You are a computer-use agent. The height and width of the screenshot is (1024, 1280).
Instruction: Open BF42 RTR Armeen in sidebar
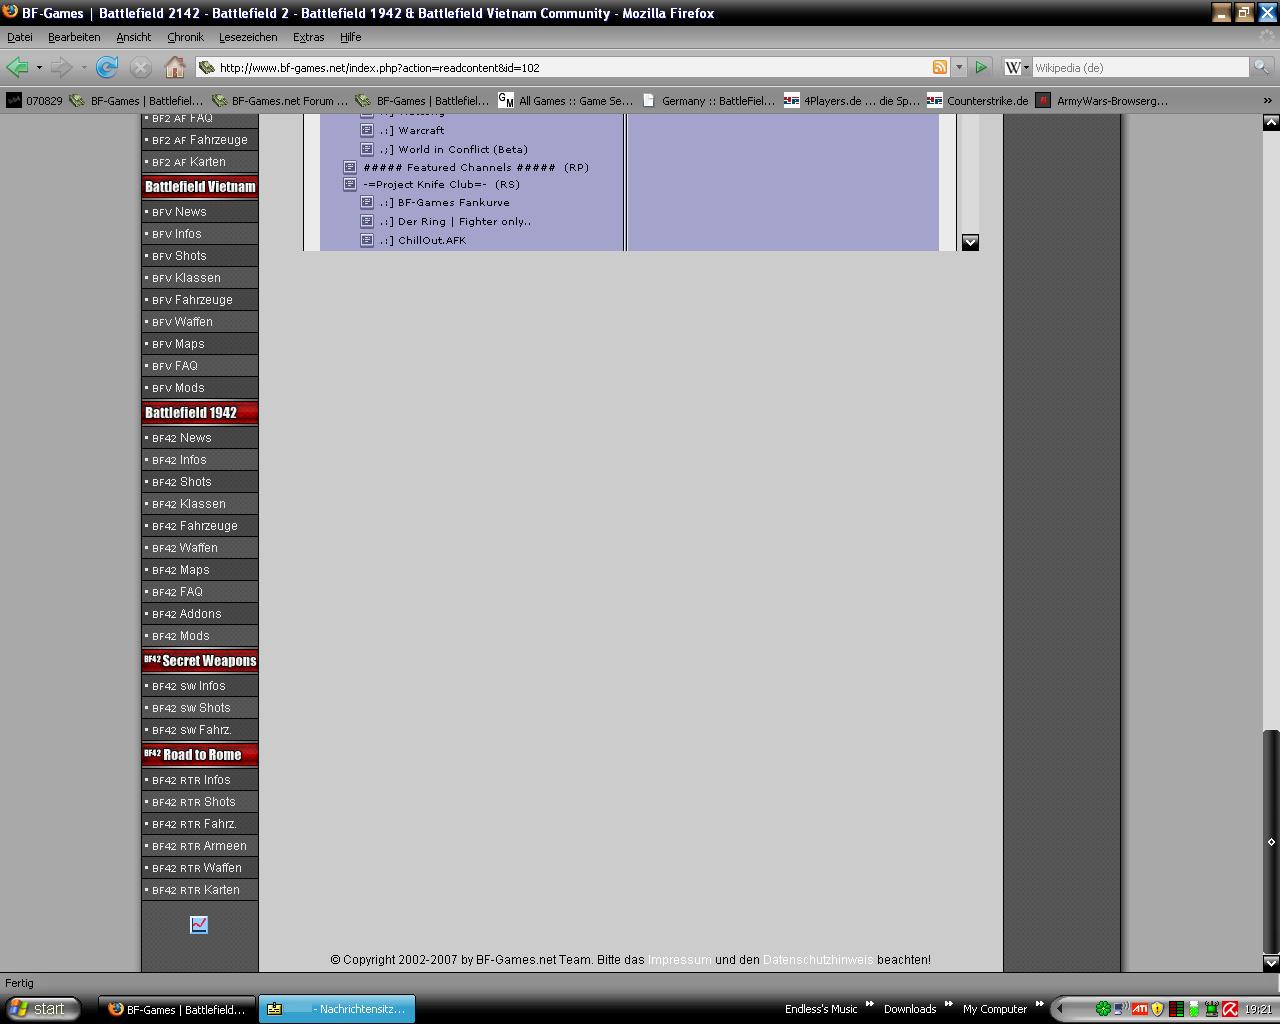(x=200, y=846)
